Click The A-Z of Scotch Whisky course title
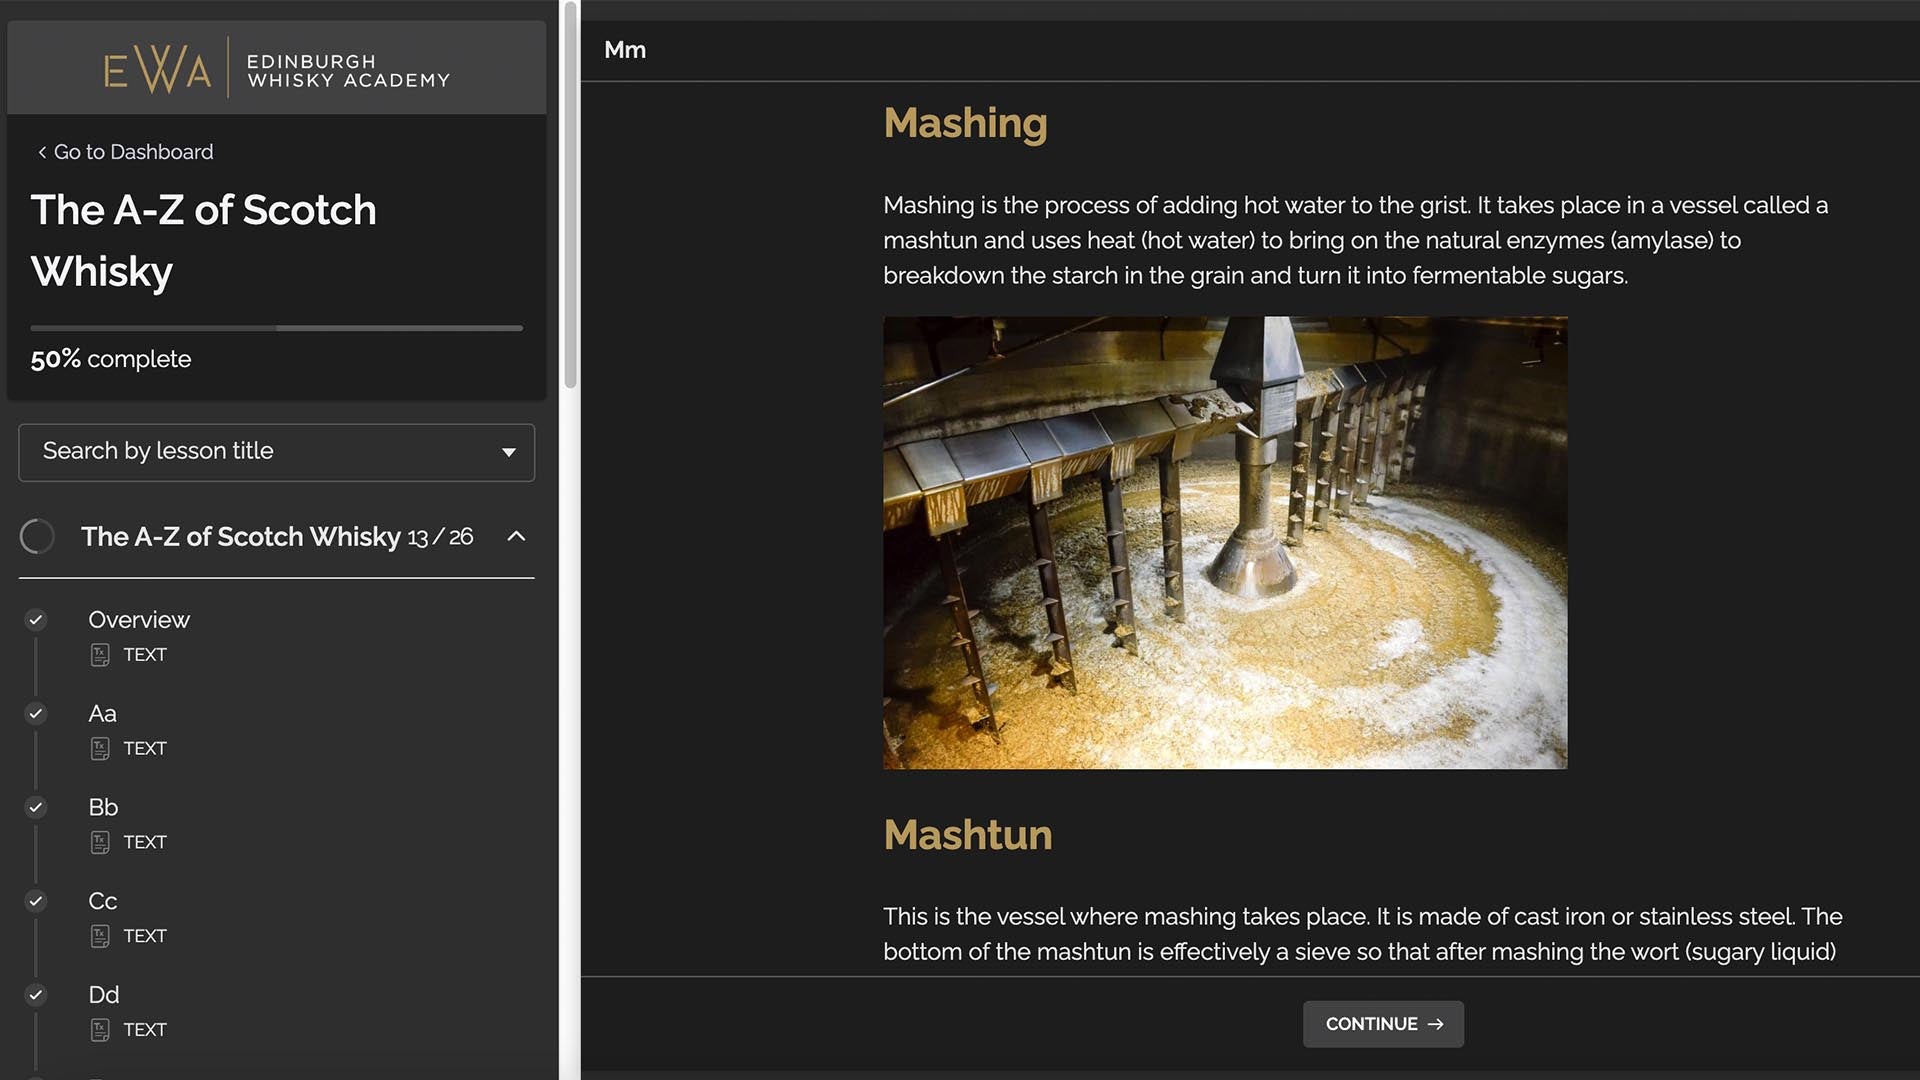The image size is (1920, 1080). (x=204, y=241)
